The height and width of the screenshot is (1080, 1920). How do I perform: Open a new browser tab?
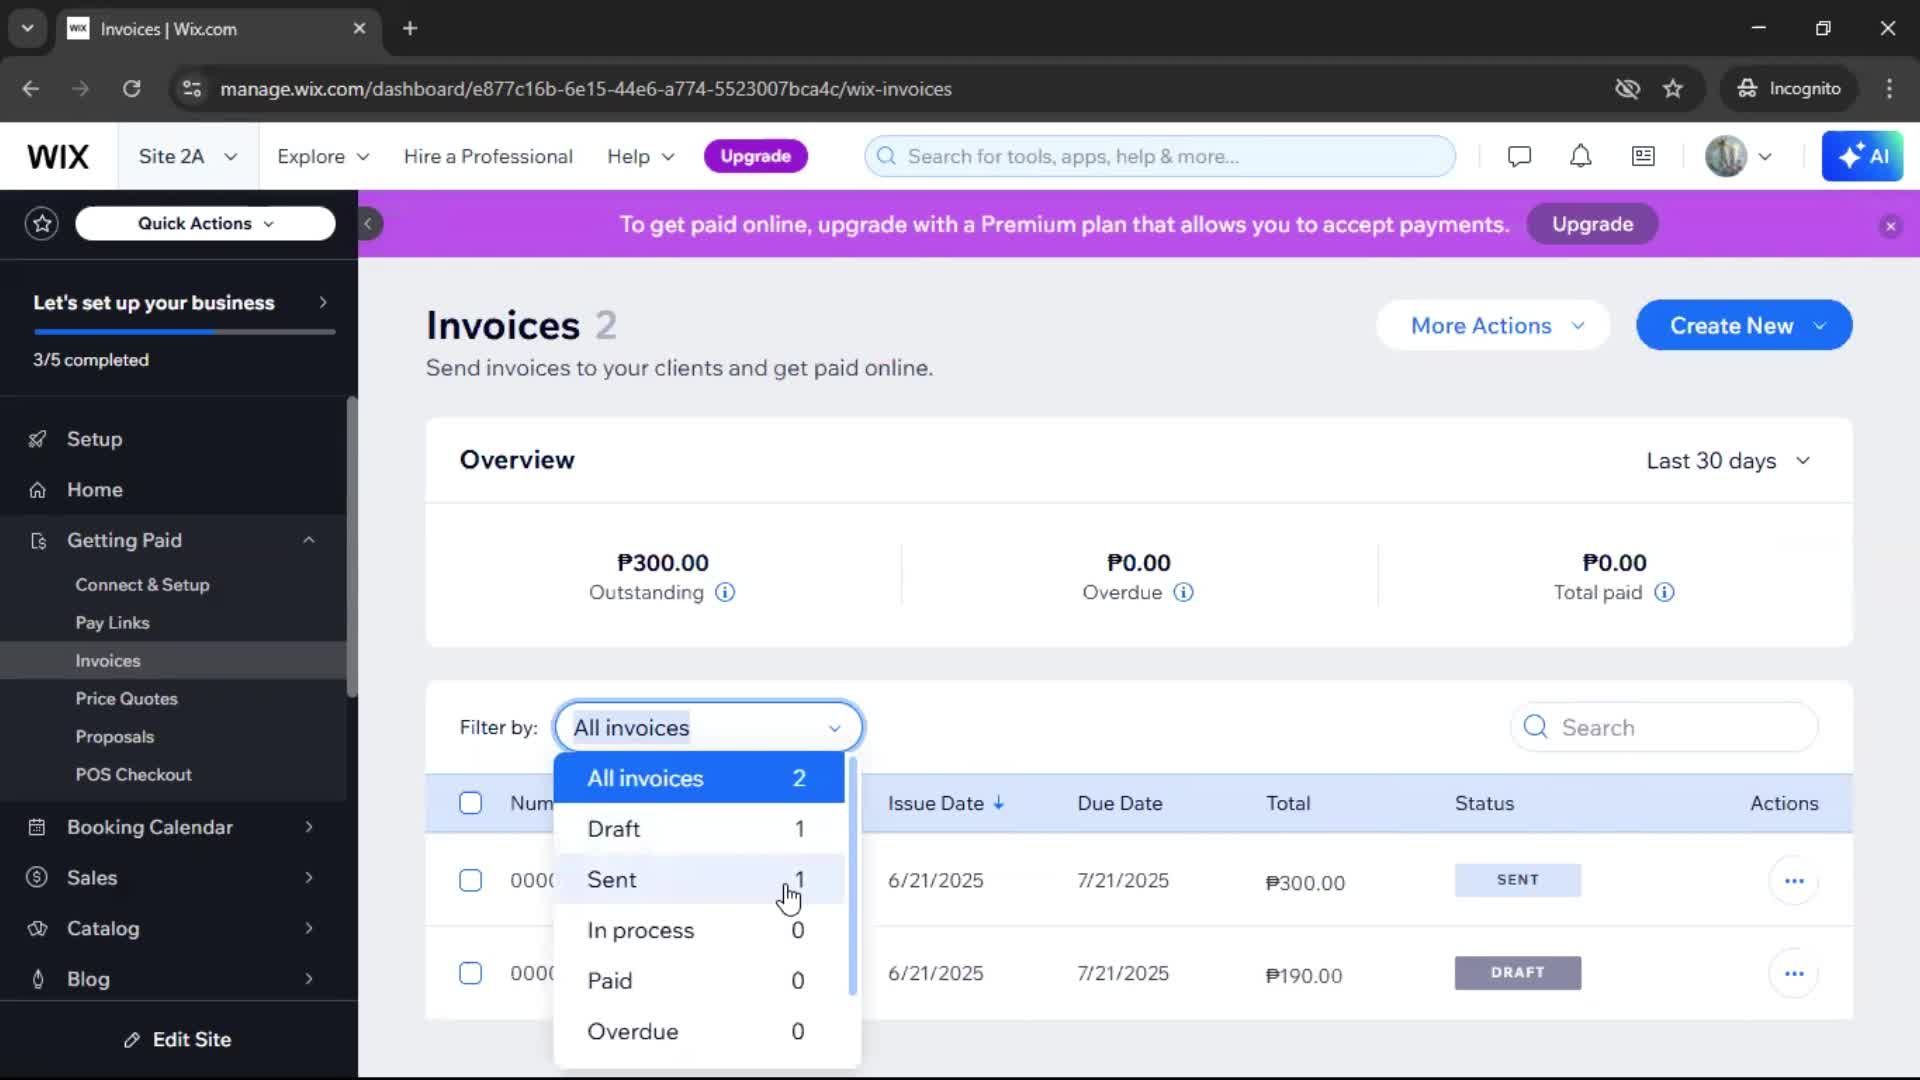pyautogui.click(x=410, y=28)
